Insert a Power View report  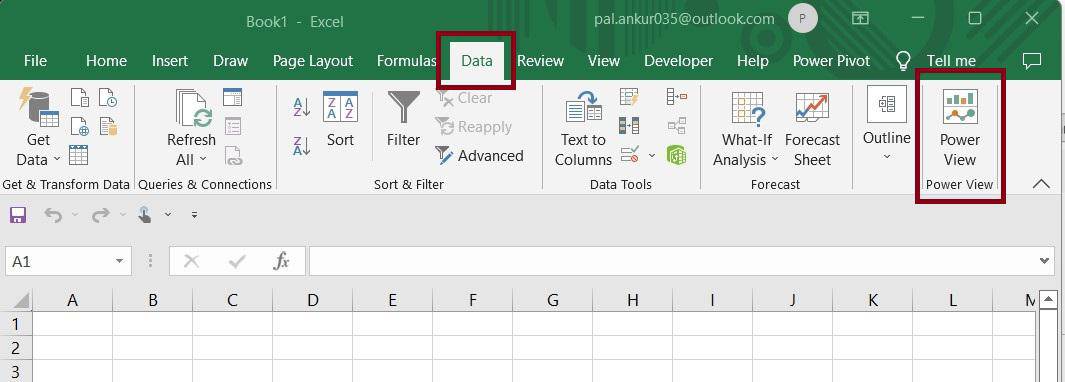(960, 129)
